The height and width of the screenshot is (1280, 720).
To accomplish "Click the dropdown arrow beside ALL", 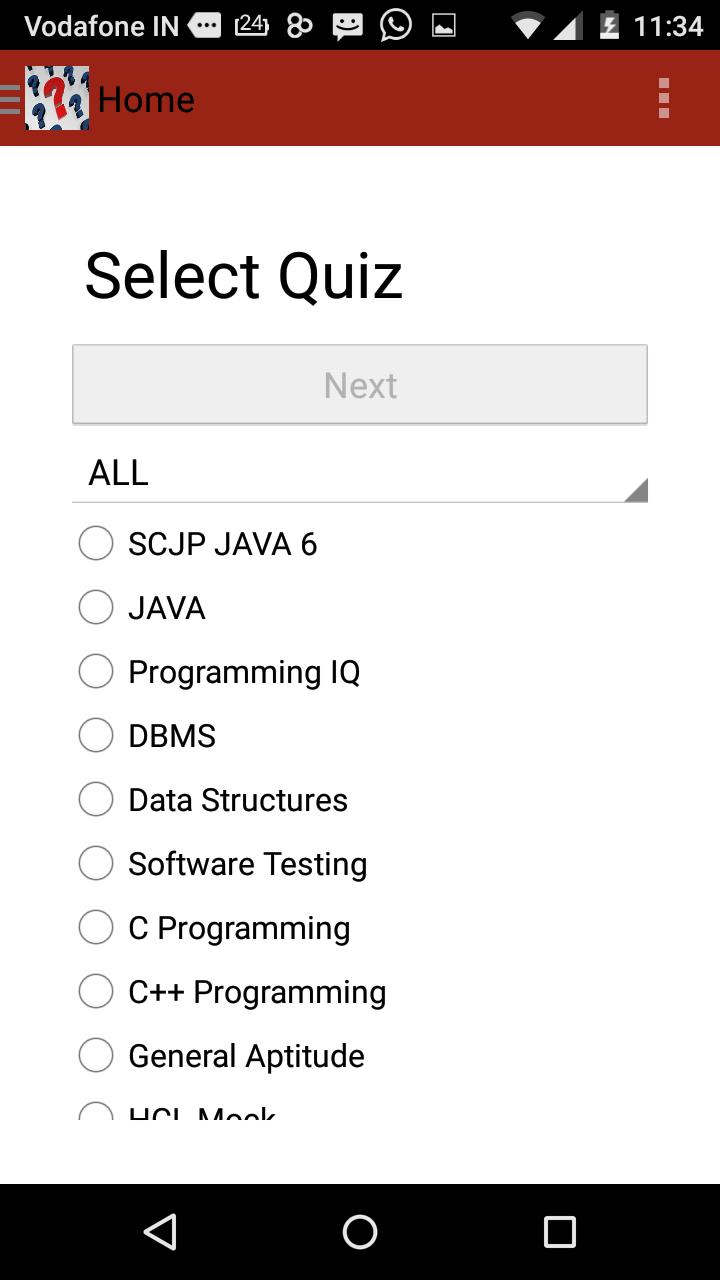I will coord(636,490).
